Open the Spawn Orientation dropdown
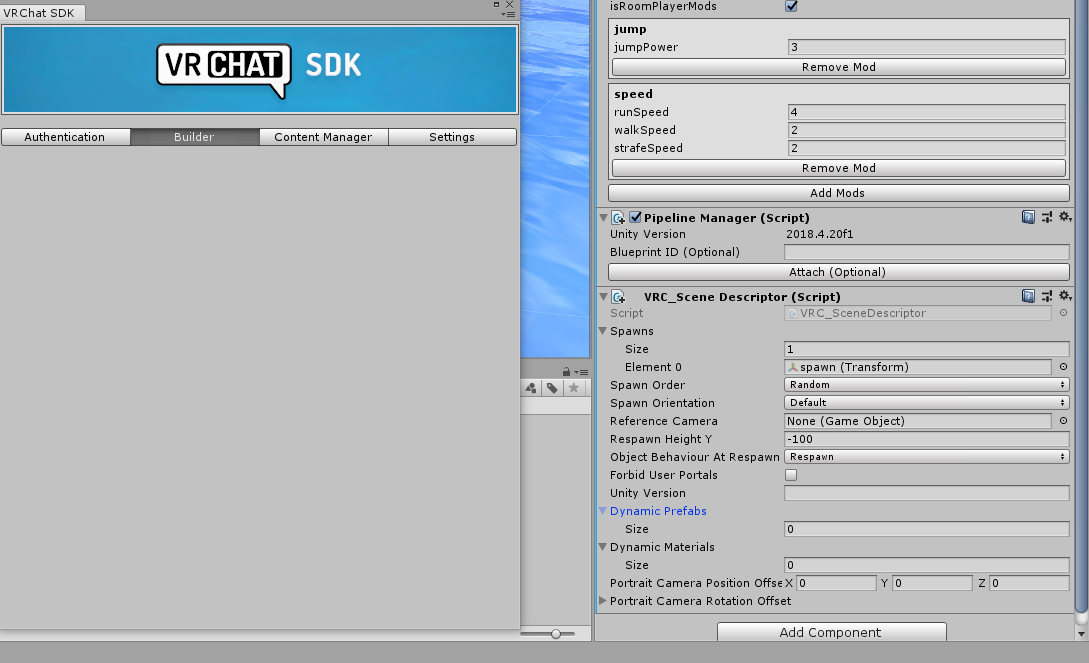The image size is (1089, 663). point(926,403)
